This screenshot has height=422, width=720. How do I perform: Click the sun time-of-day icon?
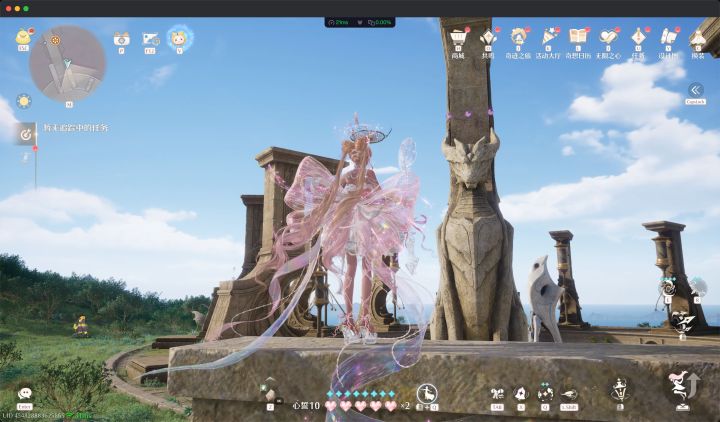pos(24,101)
